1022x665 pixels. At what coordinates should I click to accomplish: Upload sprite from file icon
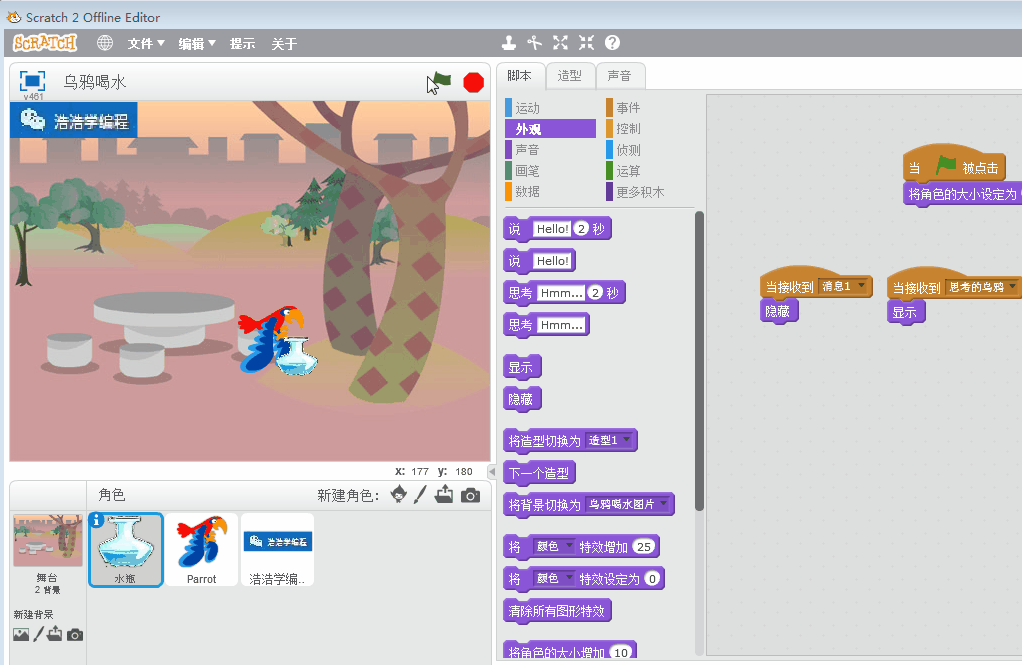click(x=444, y=494)
